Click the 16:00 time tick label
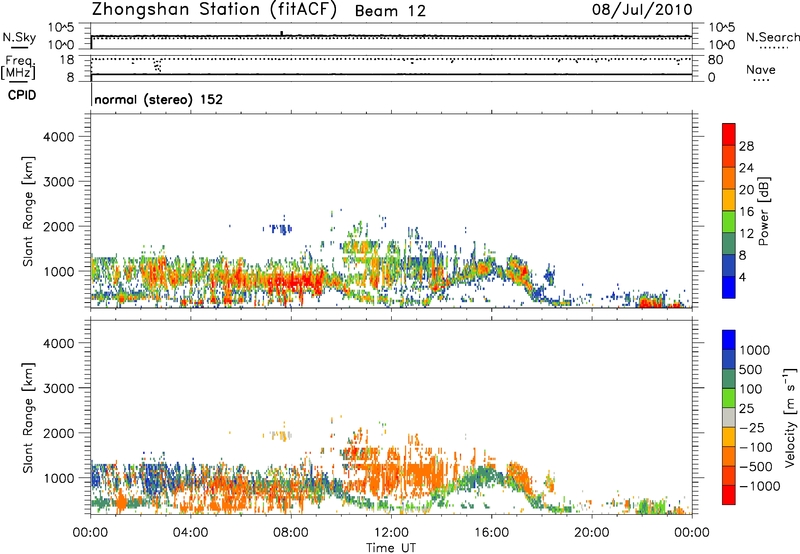This screenshot has height=554, width=800. (x=491, y=533)
